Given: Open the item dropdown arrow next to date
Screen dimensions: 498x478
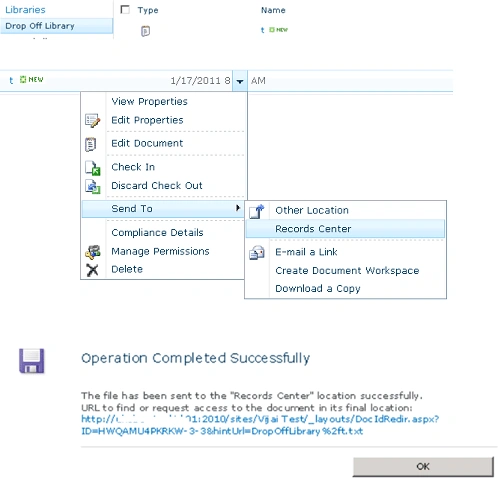Looking at the screenshot, I should pos(240,81).
